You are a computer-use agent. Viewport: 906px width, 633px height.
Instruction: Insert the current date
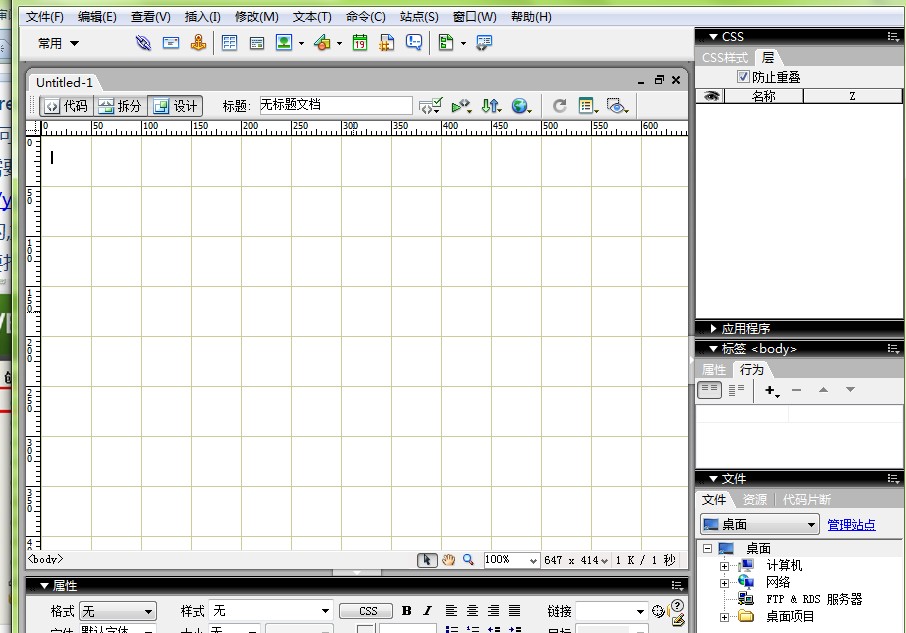[359, 43]
